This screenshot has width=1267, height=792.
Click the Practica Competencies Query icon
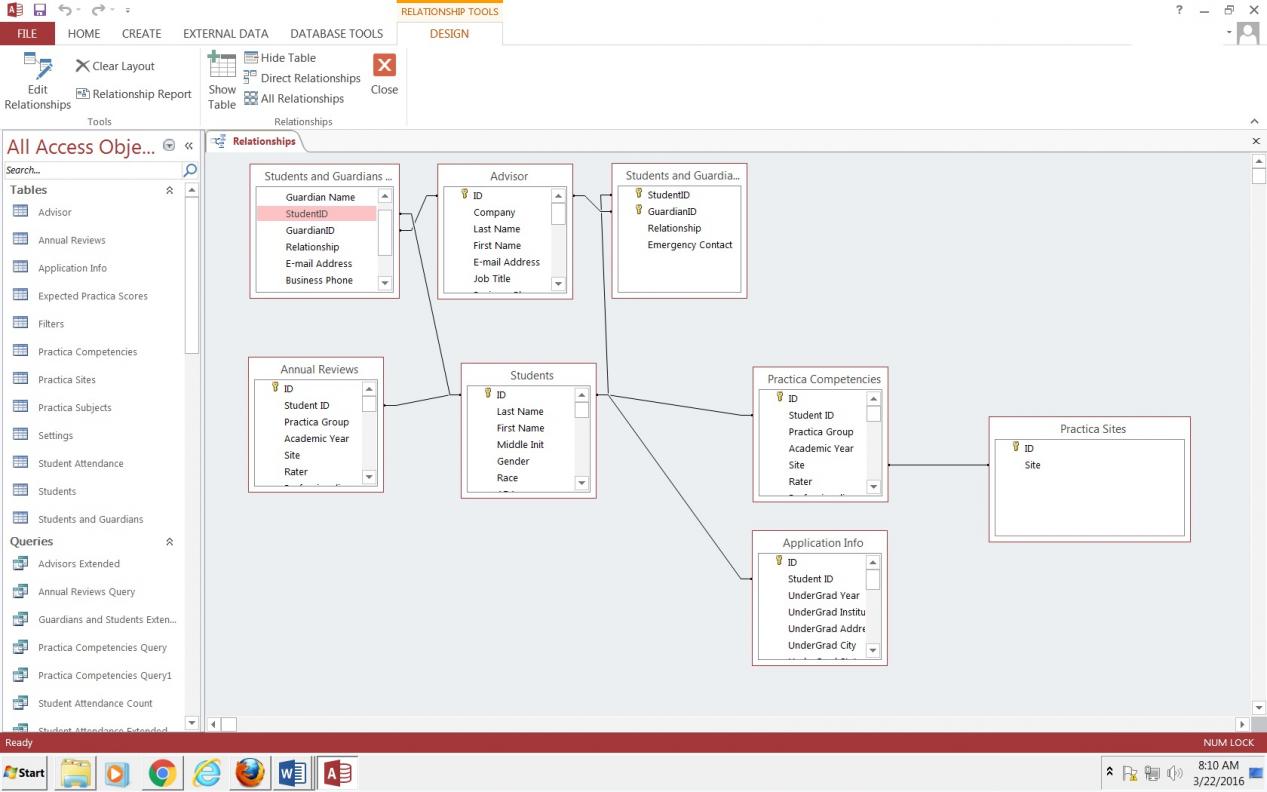[x=20, y=647]
